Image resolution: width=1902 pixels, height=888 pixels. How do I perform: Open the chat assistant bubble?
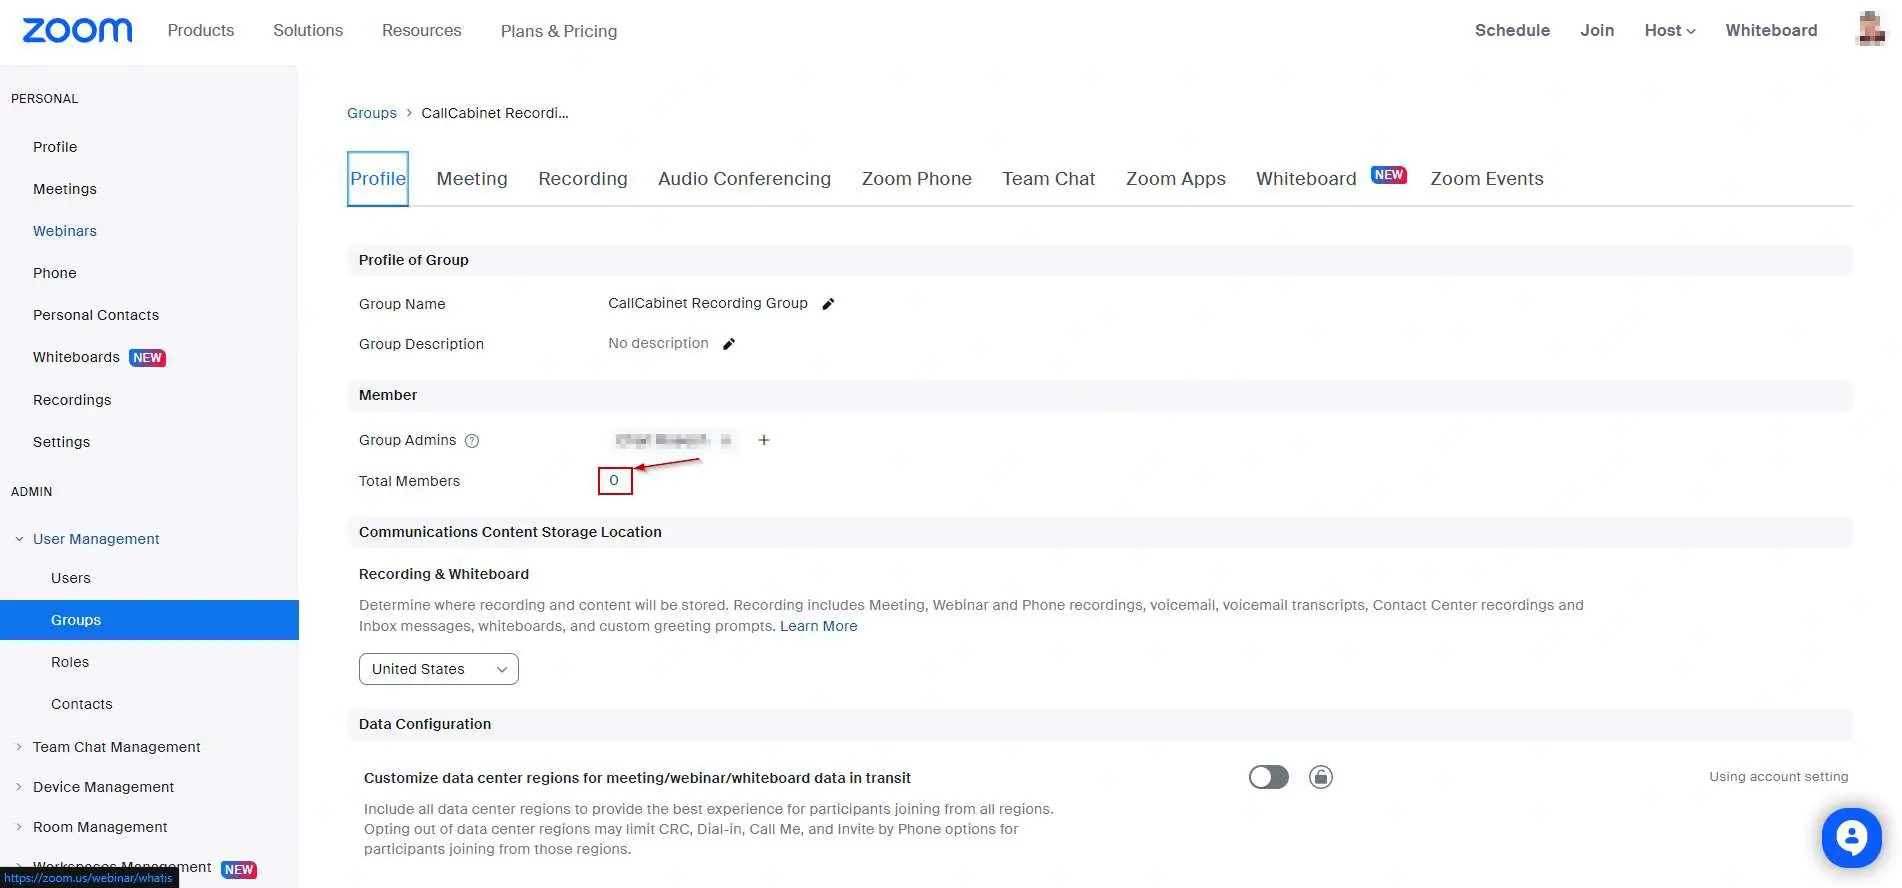tap(1851, 838)
